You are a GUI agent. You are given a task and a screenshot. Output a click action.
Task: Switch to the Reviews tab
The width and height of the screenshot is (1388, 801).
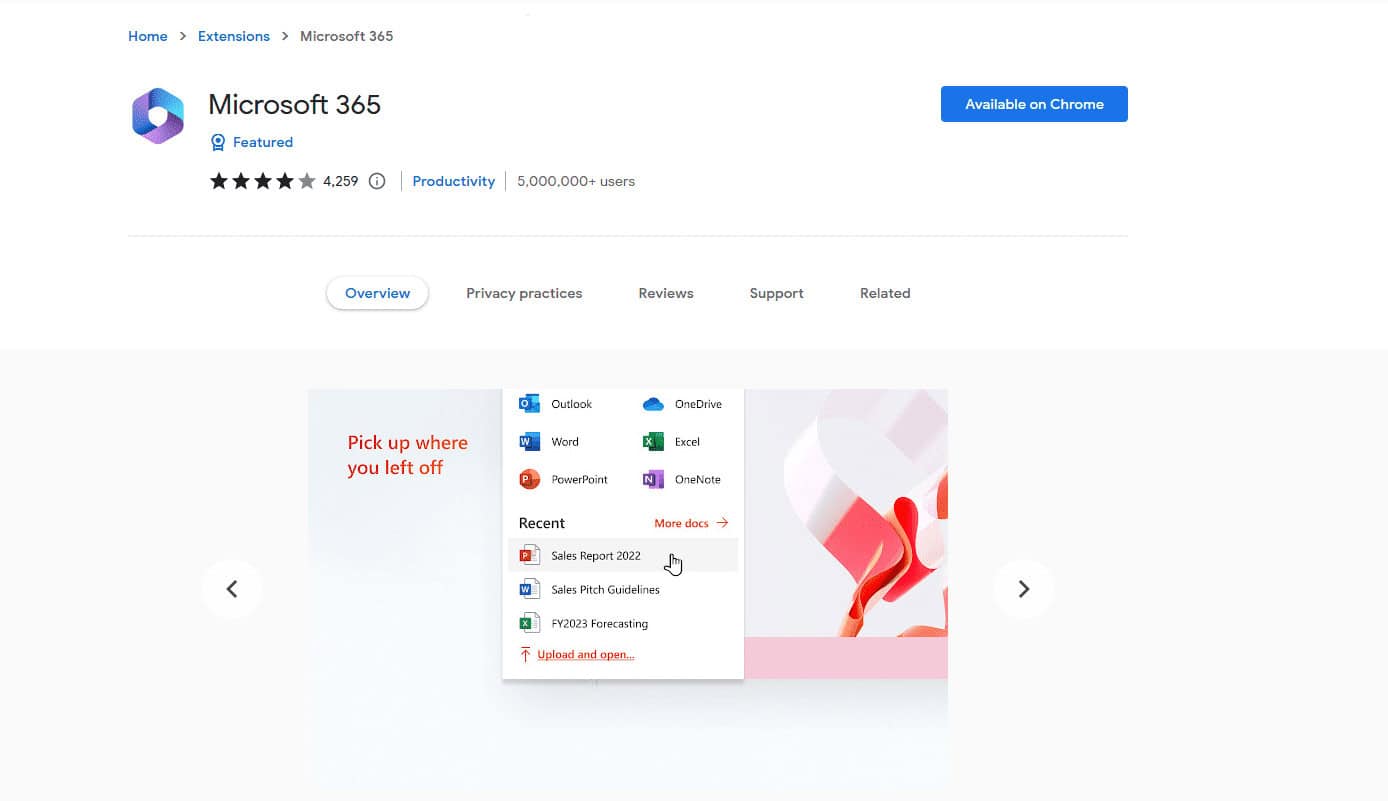(x=666, y=293)
